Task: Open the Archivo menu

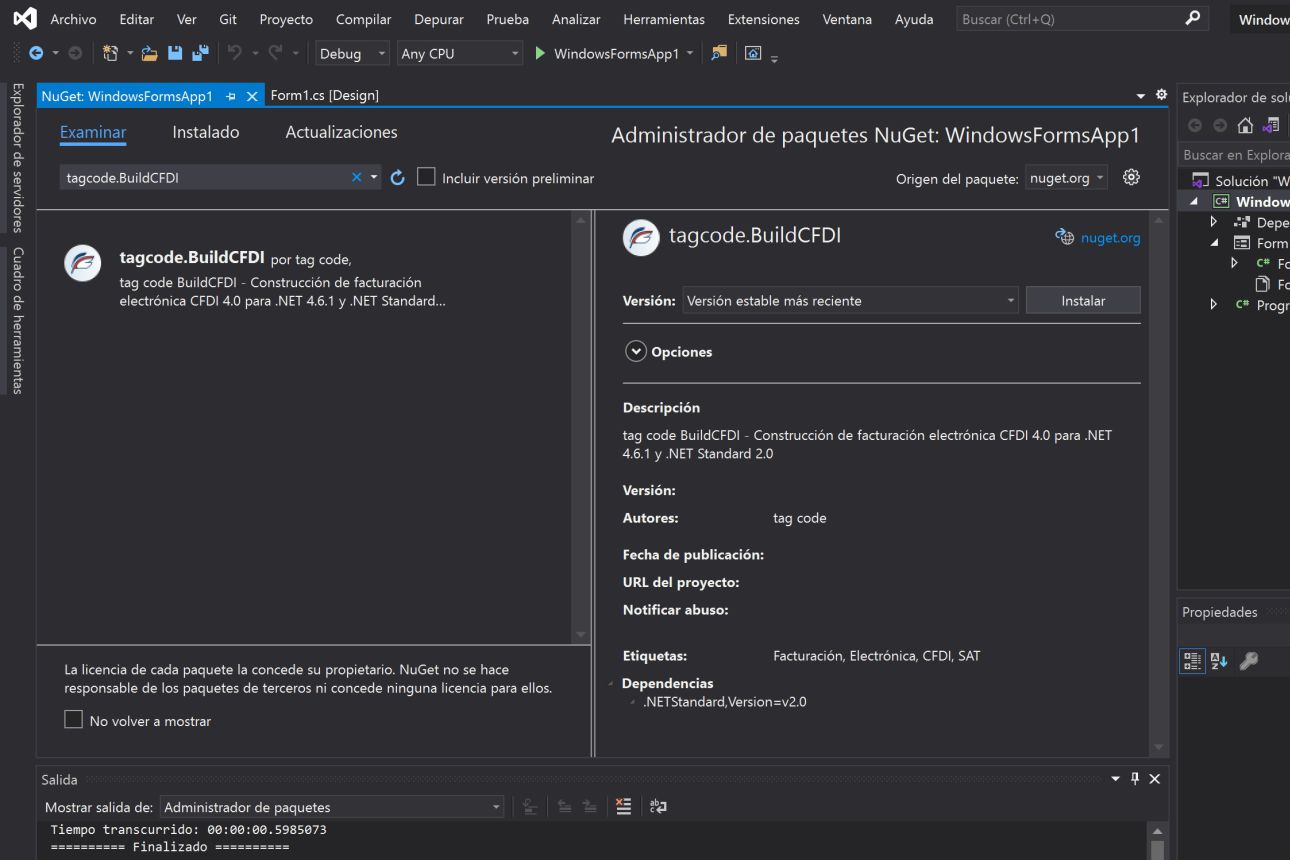Action: click(x=73, y=19)
